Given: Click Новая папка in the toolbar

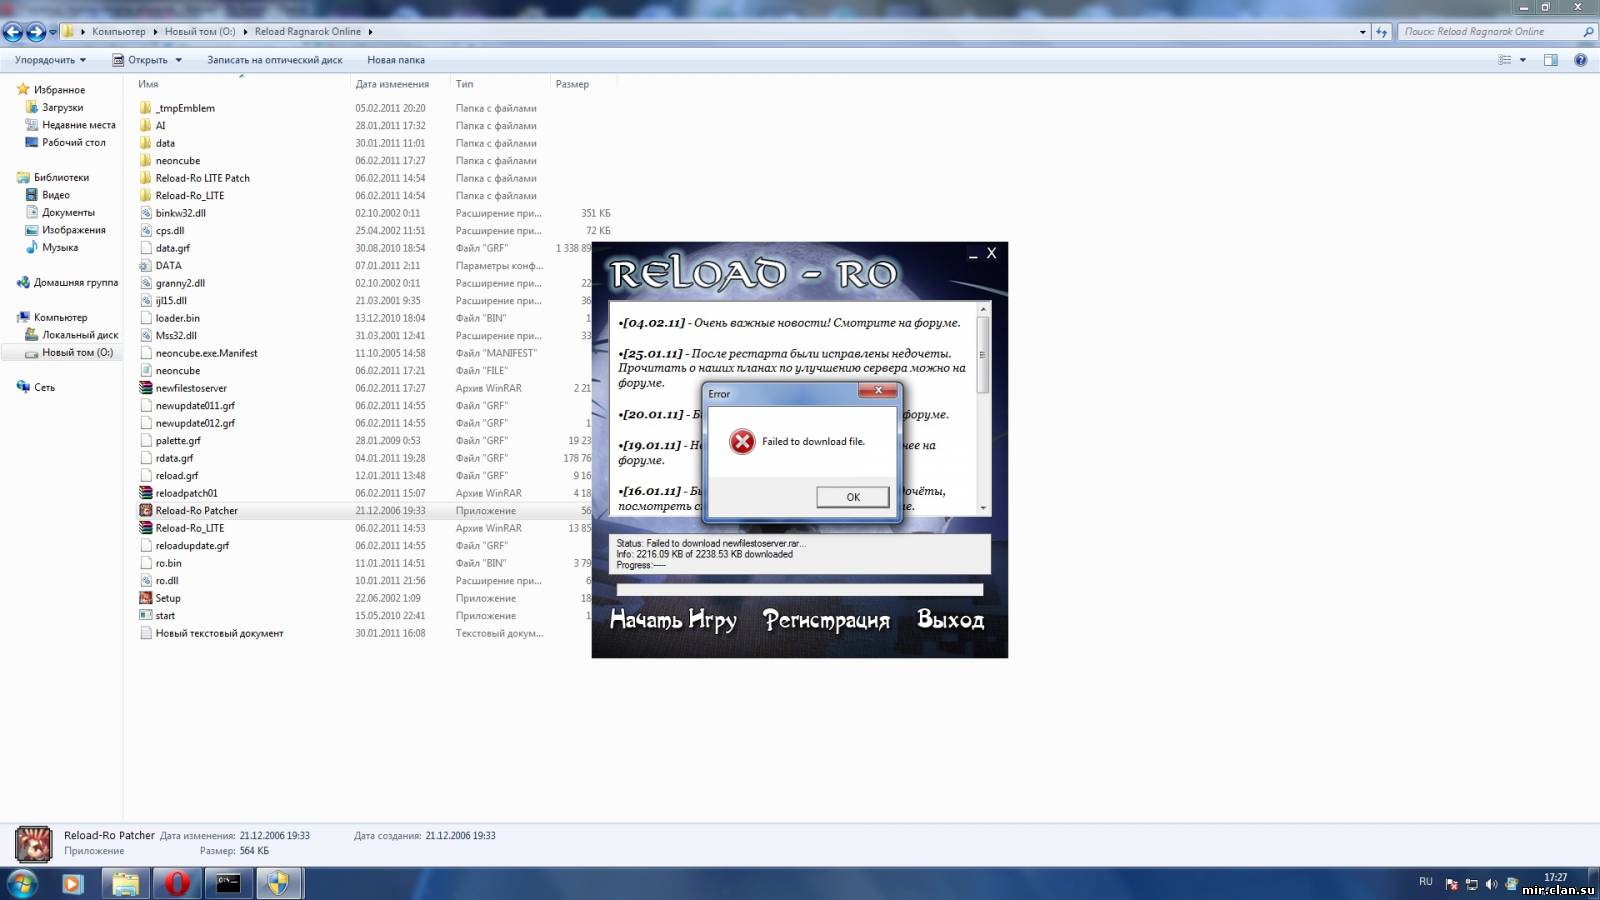Looking at the screenshot, I should [x=396, y=60].
